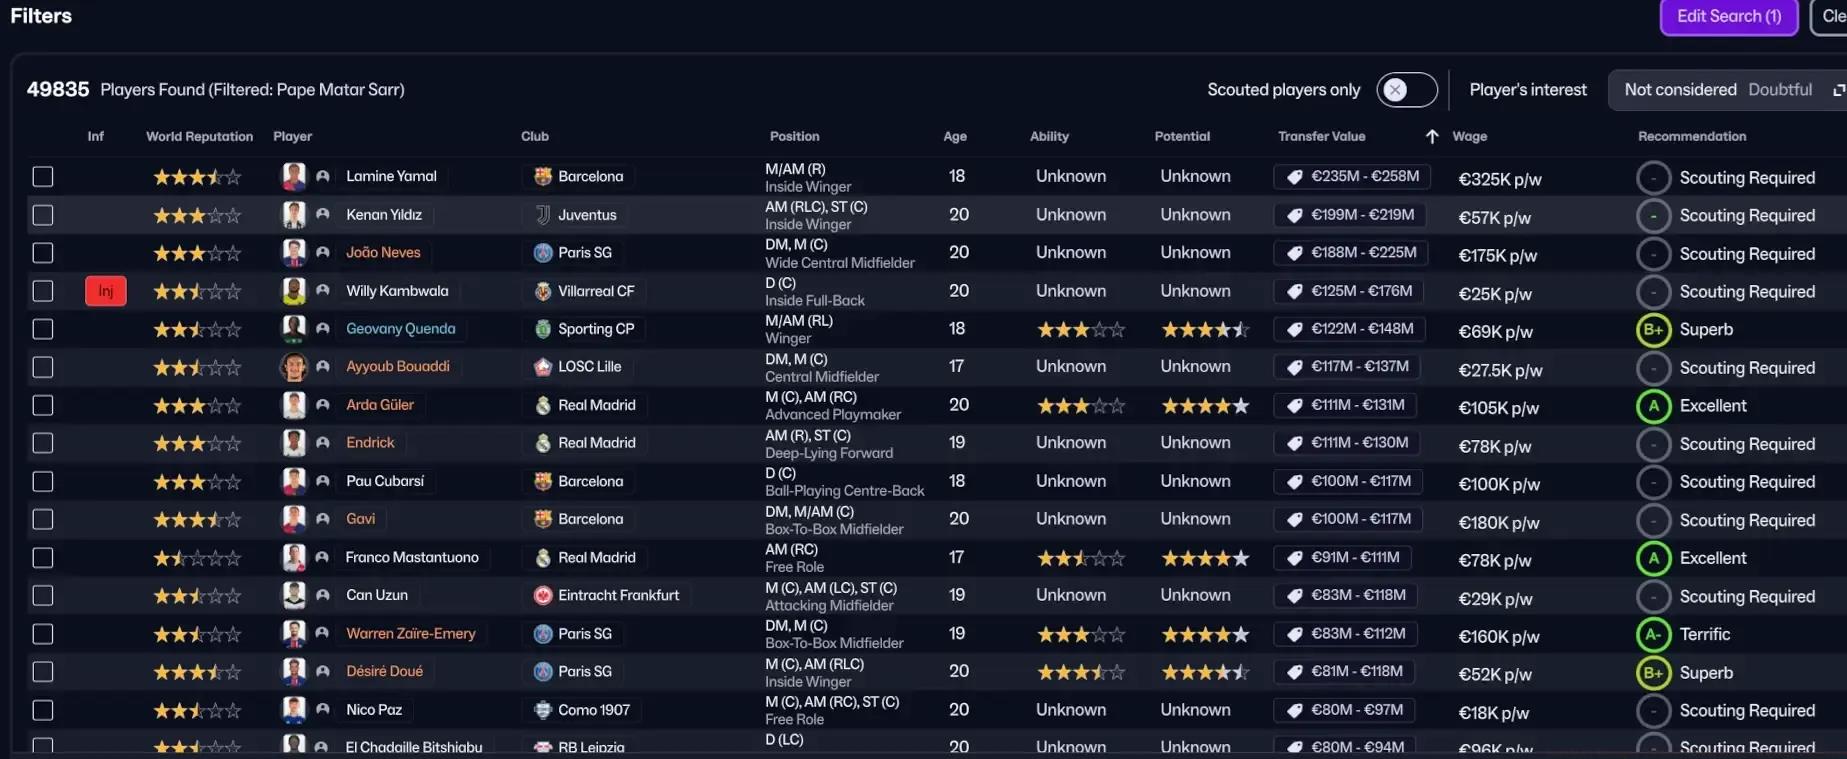Click the Edit Search (1) button
This screenshot has height=759, width=1847.
point(1728,16)
